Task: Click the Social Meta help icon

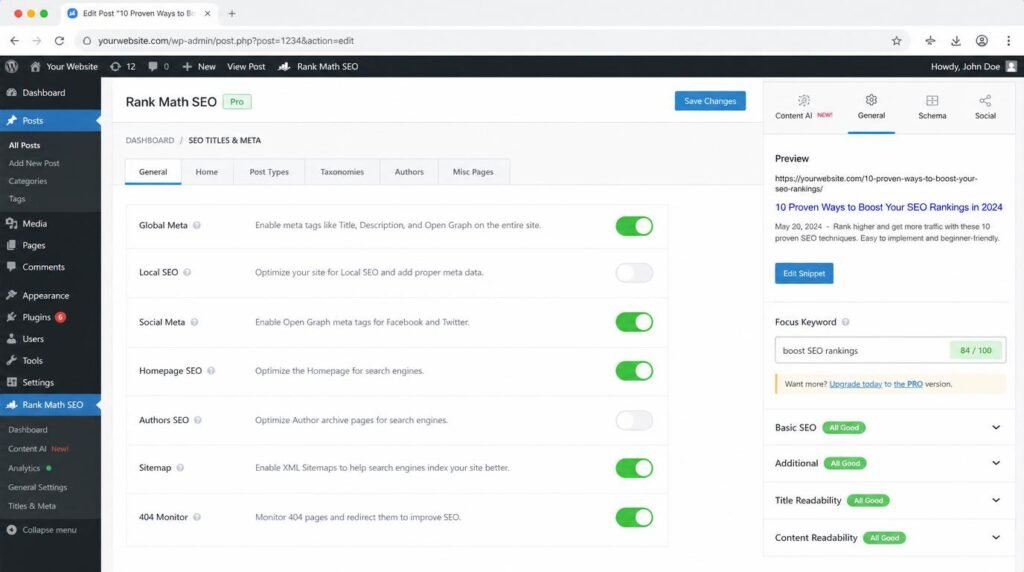Action: pyautogui.click(x=194, y=322)
